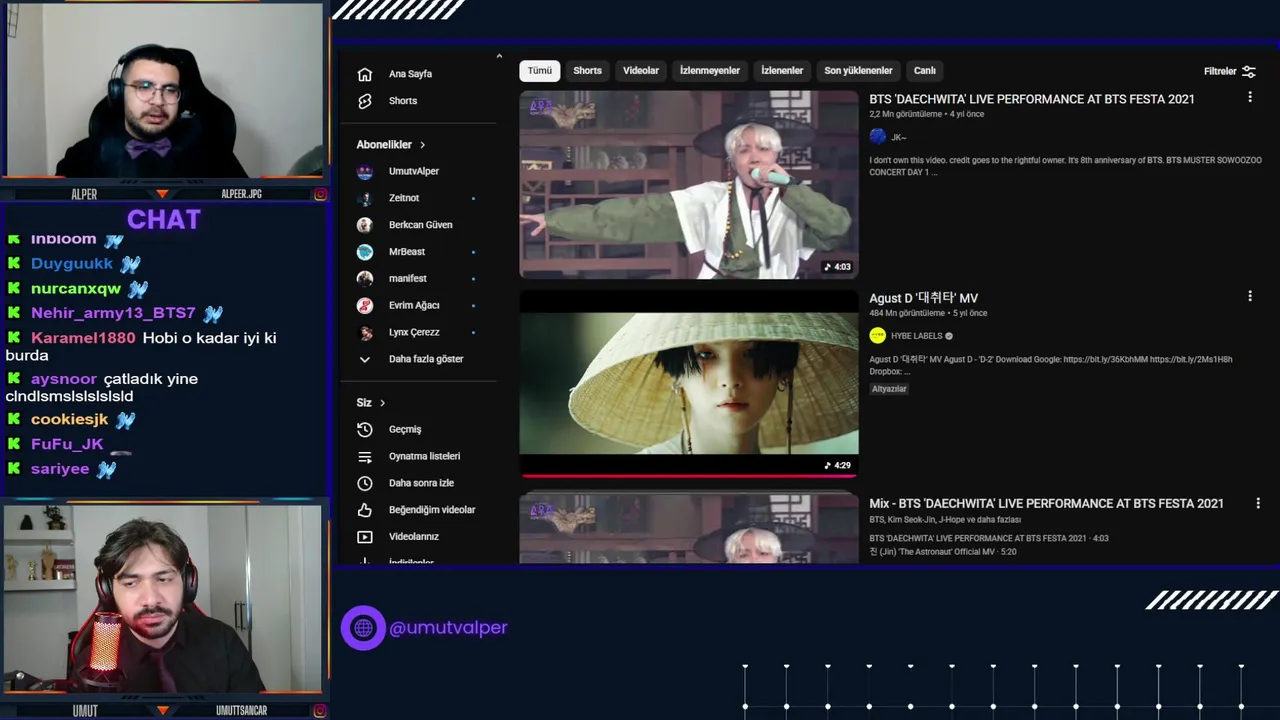Expand Daha fazla göster subscriptions list

[x=410, y=359]
